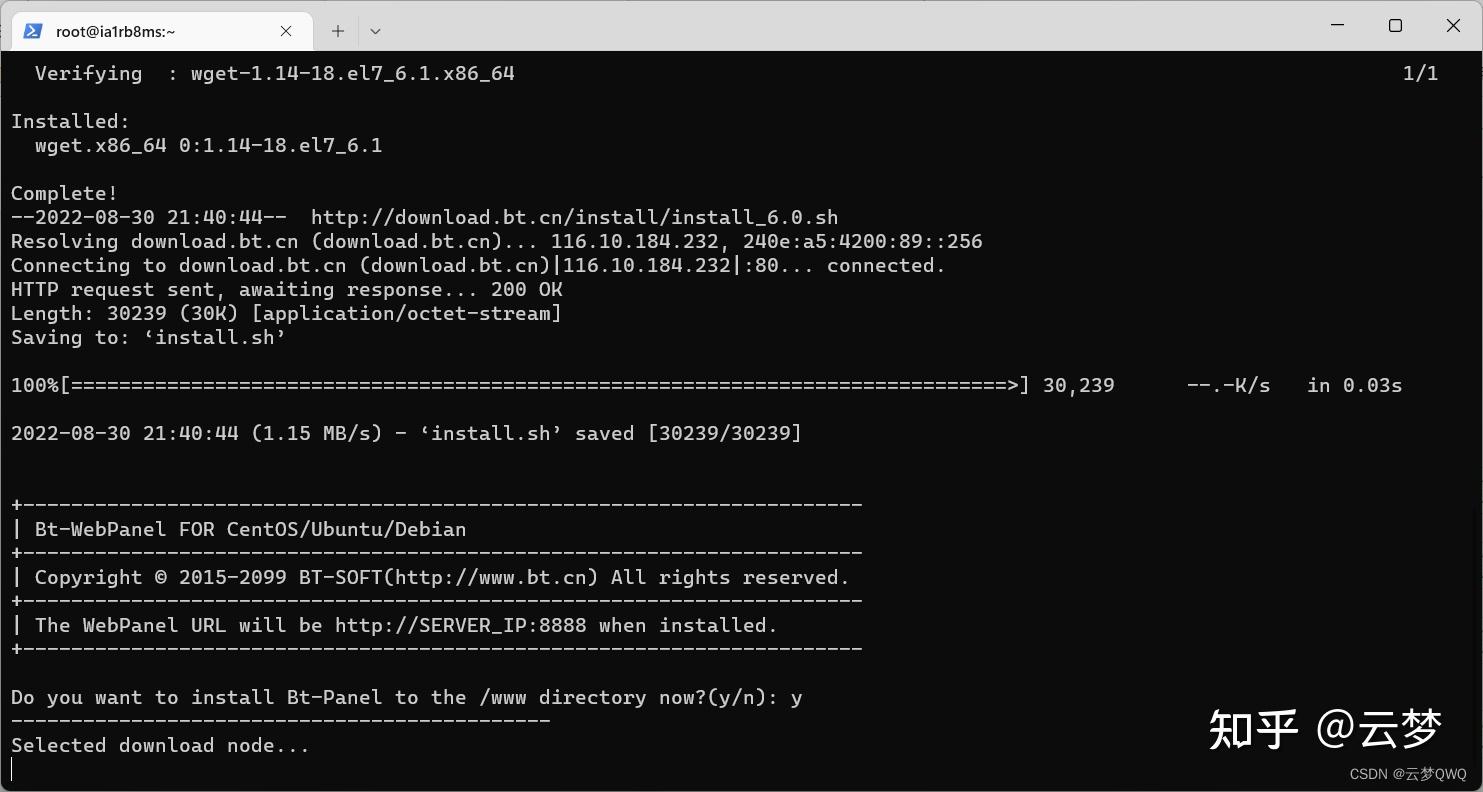Screen dimensions: 1483x792
Task: Click the install_6.0.sh download URL
Action: click(x=575, y=217)
